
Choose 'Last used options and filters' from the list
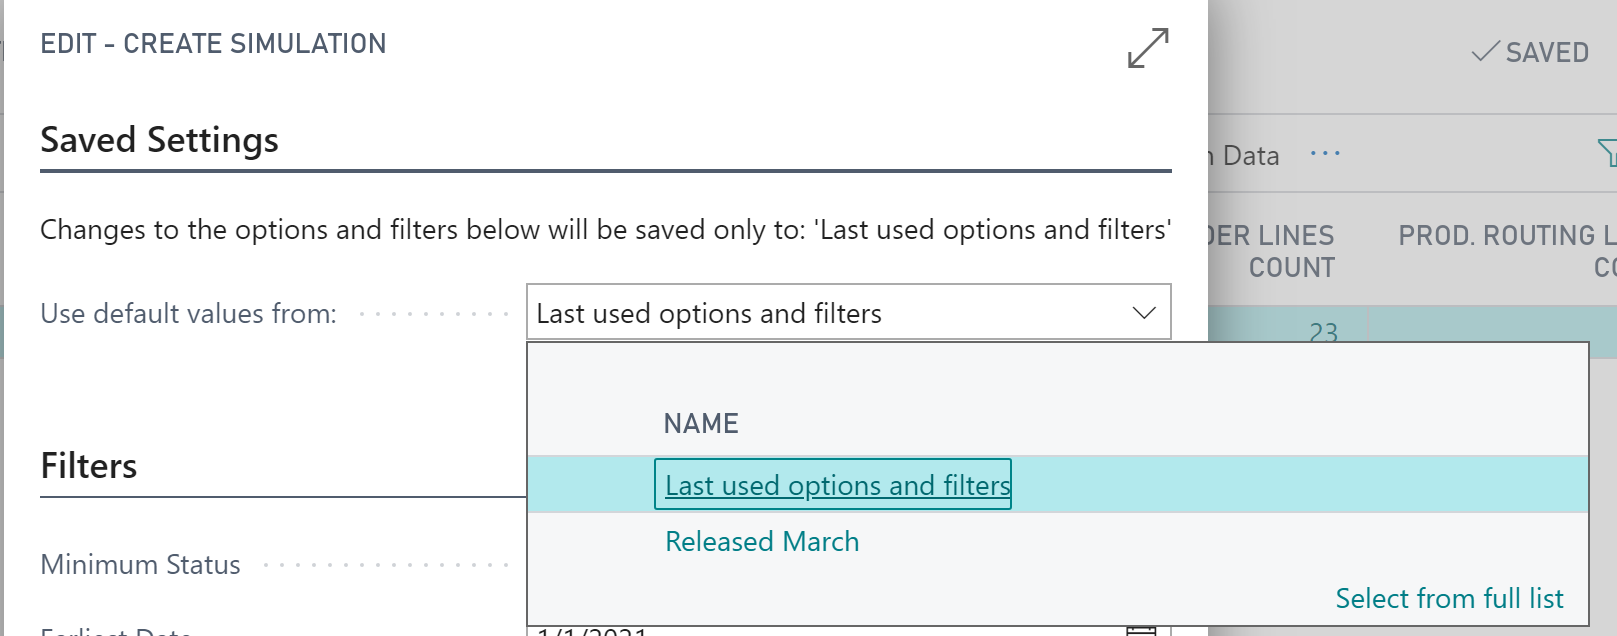tap(837, 485)
